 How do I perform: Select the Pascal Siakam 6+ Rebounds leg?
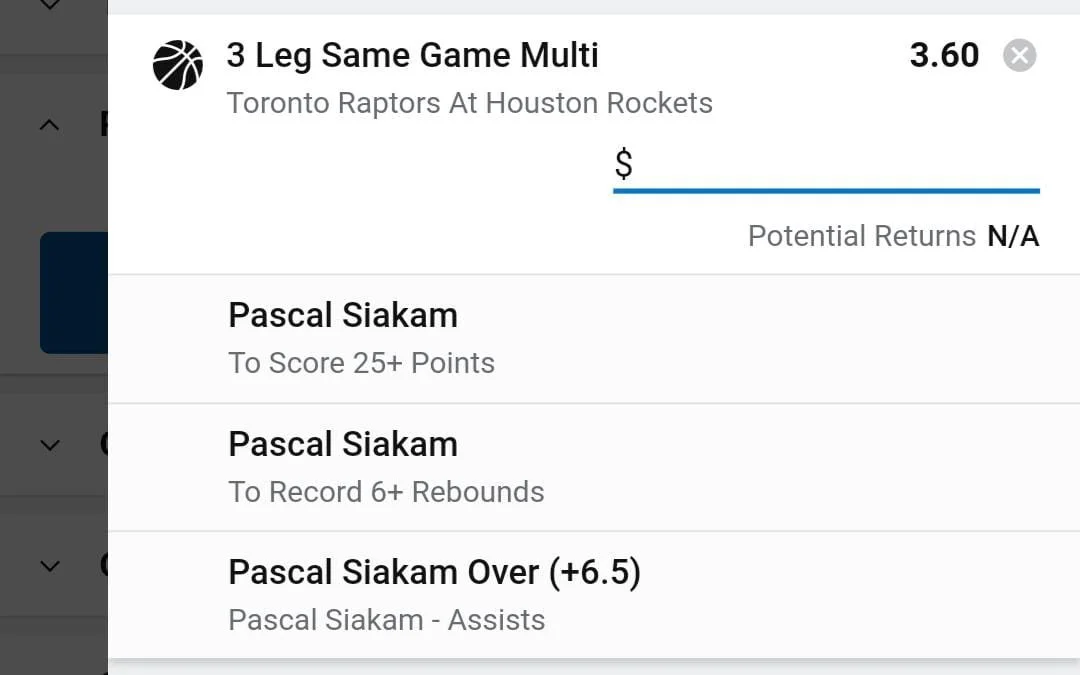tap(343, 444)
